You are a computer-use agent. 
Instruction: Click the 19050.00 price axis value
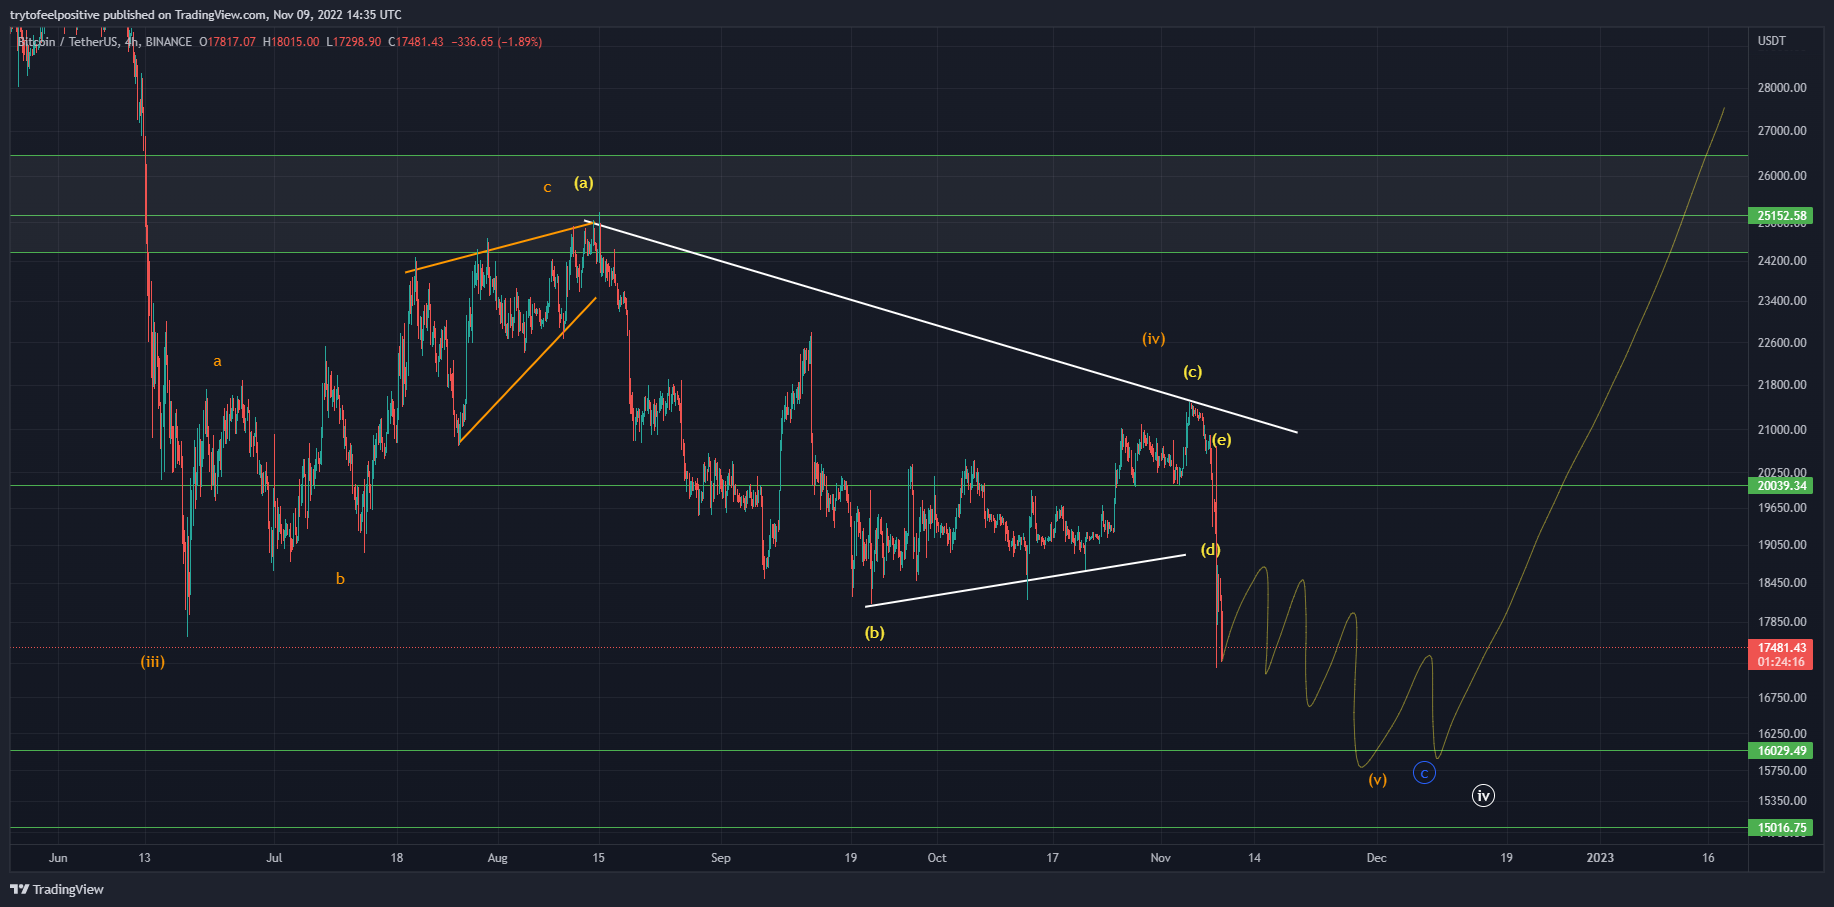[1782, 545]
